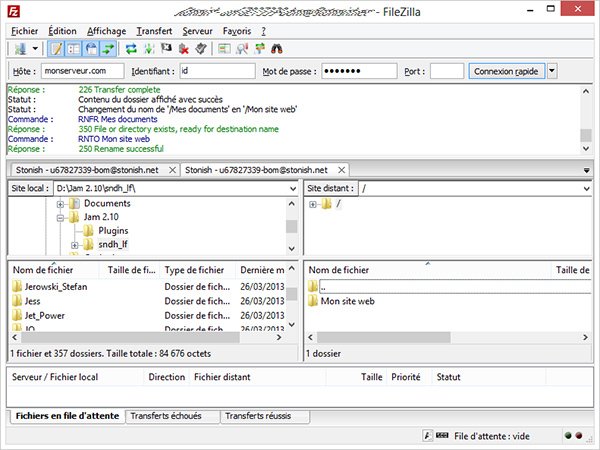Toggle the transfer queue display

(x=108, y=48)
